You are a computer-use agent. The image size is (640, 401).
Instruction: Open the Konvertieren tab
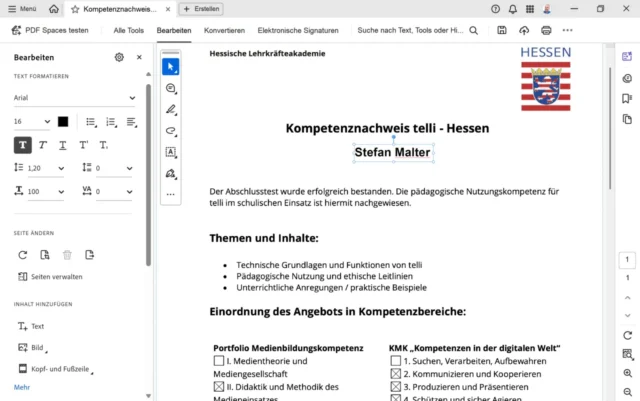pos(224,30)
